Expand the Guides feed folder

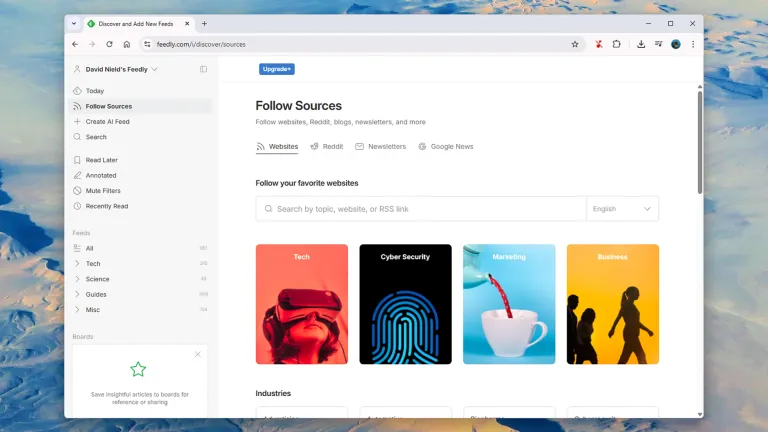(78, 295)
